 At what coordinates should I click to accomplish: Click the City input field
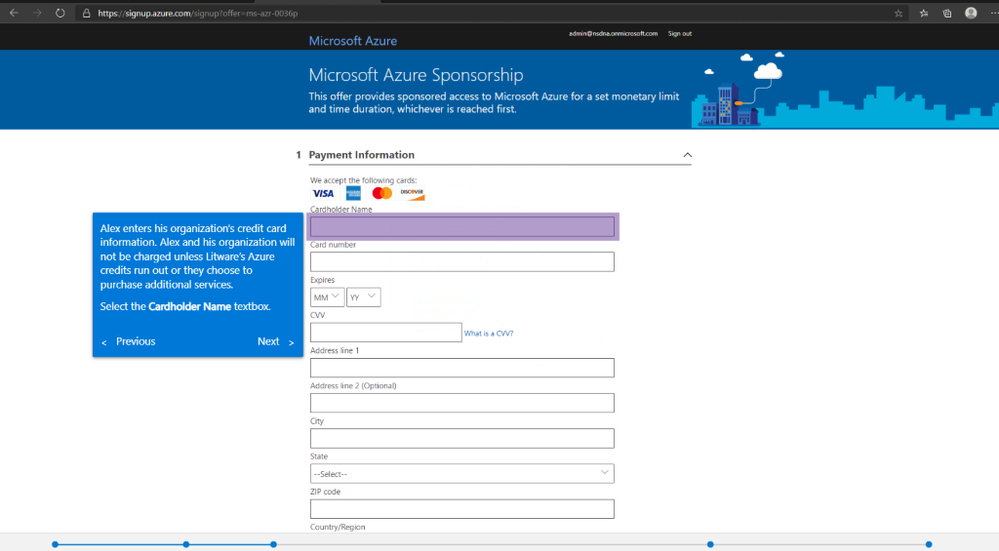click(x=462, y=438)
